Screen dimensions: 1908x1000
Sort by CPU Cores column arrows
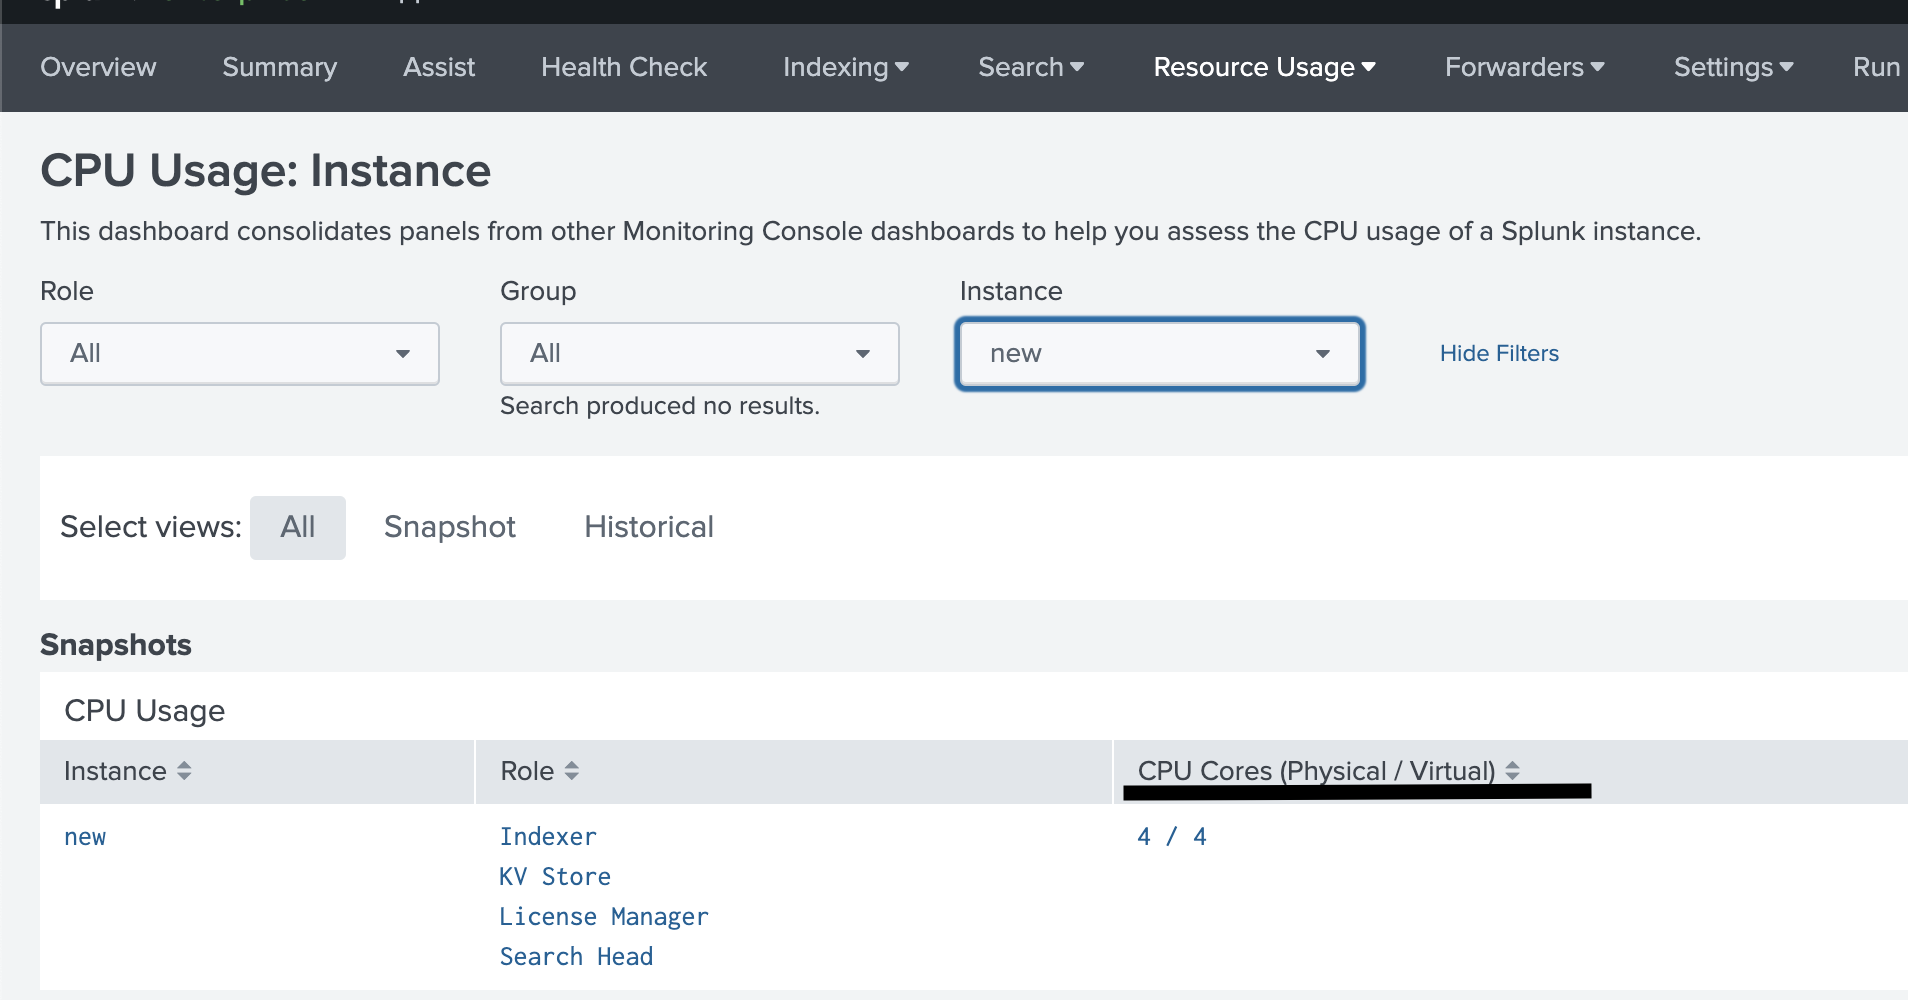[x=1512, y=770]
